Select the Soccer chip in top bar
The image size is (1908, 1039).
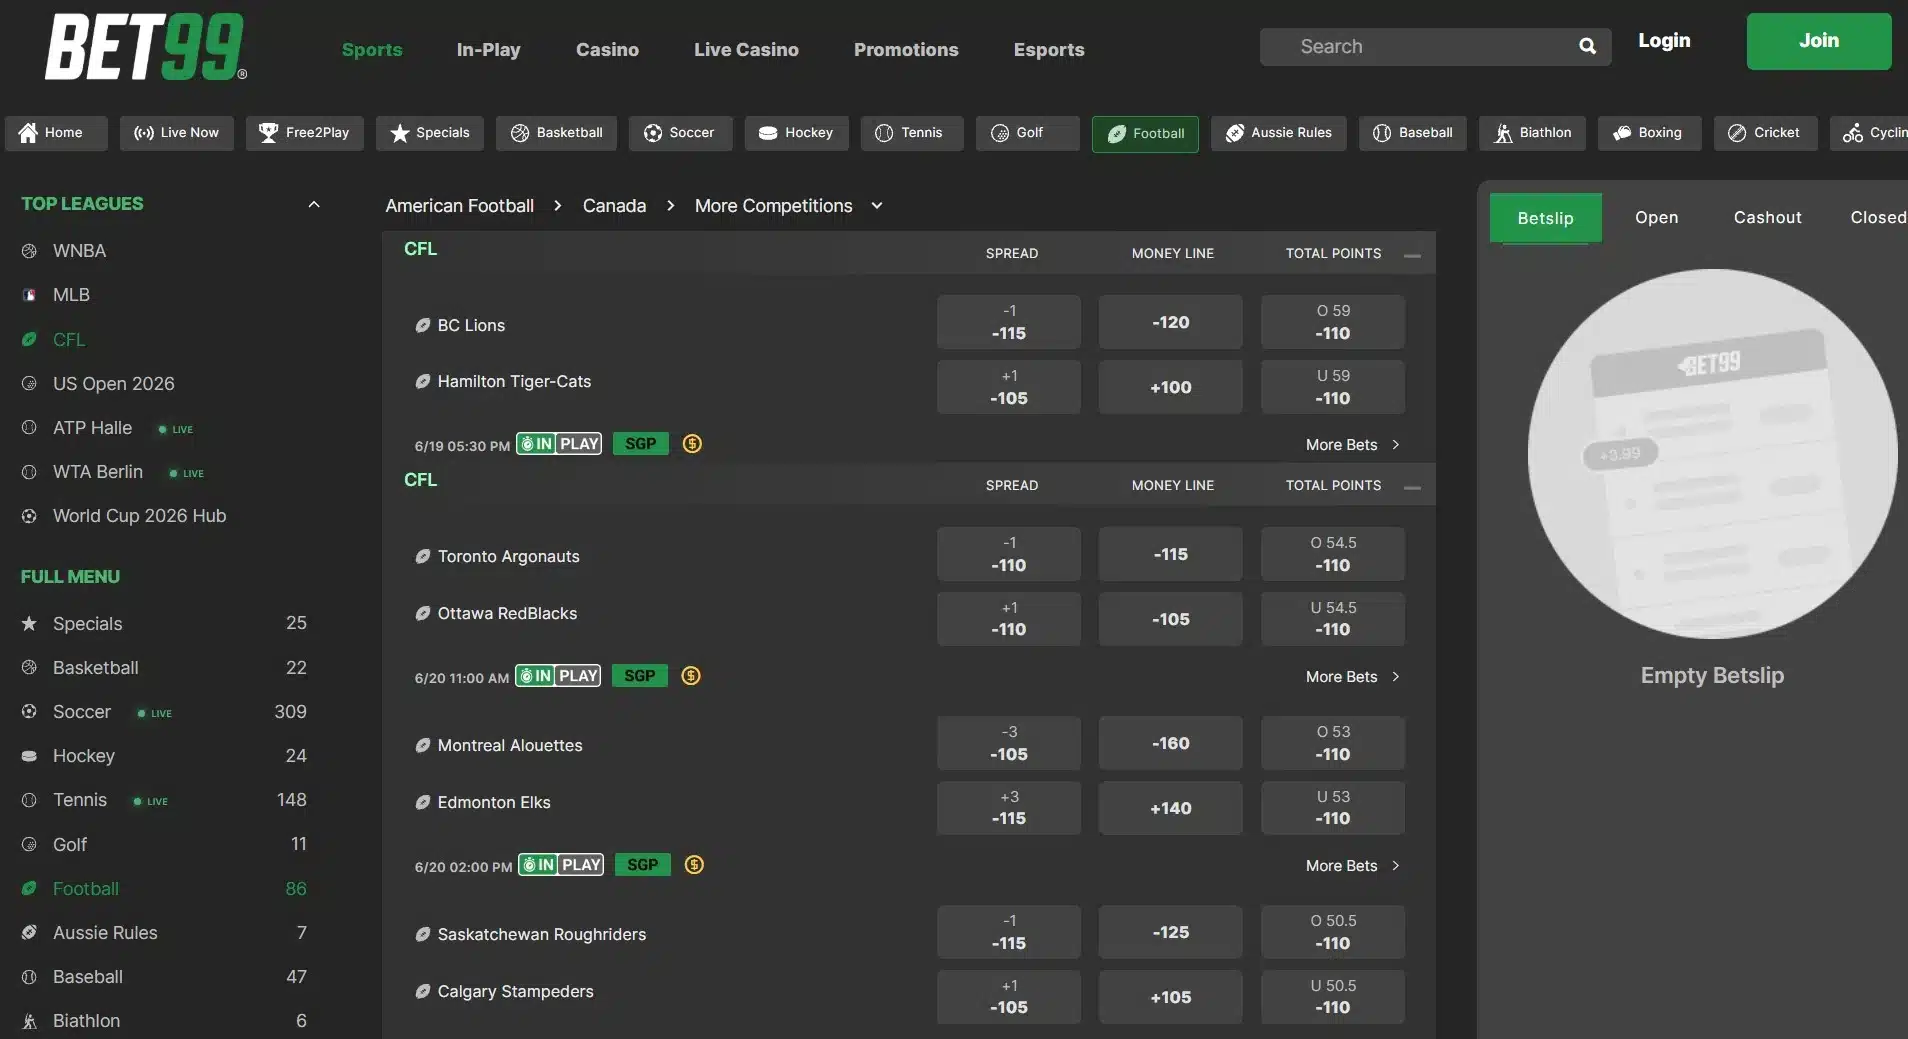pos(680,133)
